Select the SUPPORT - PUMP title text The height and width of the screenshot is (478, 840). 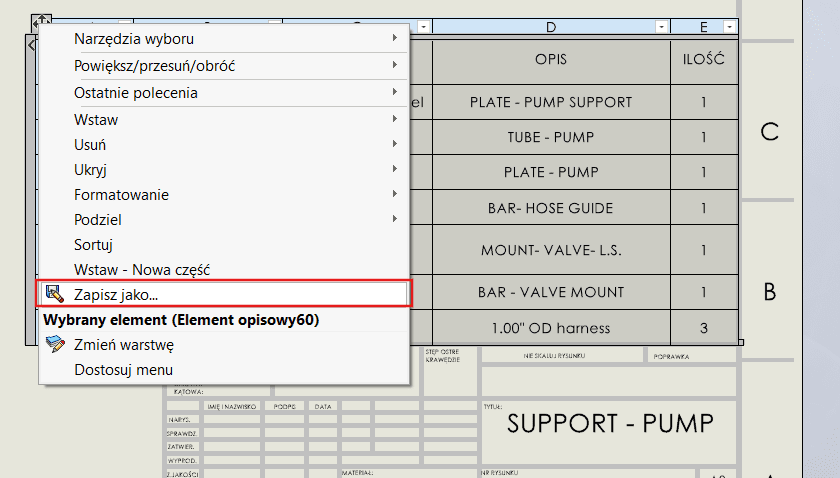[610, 423]
